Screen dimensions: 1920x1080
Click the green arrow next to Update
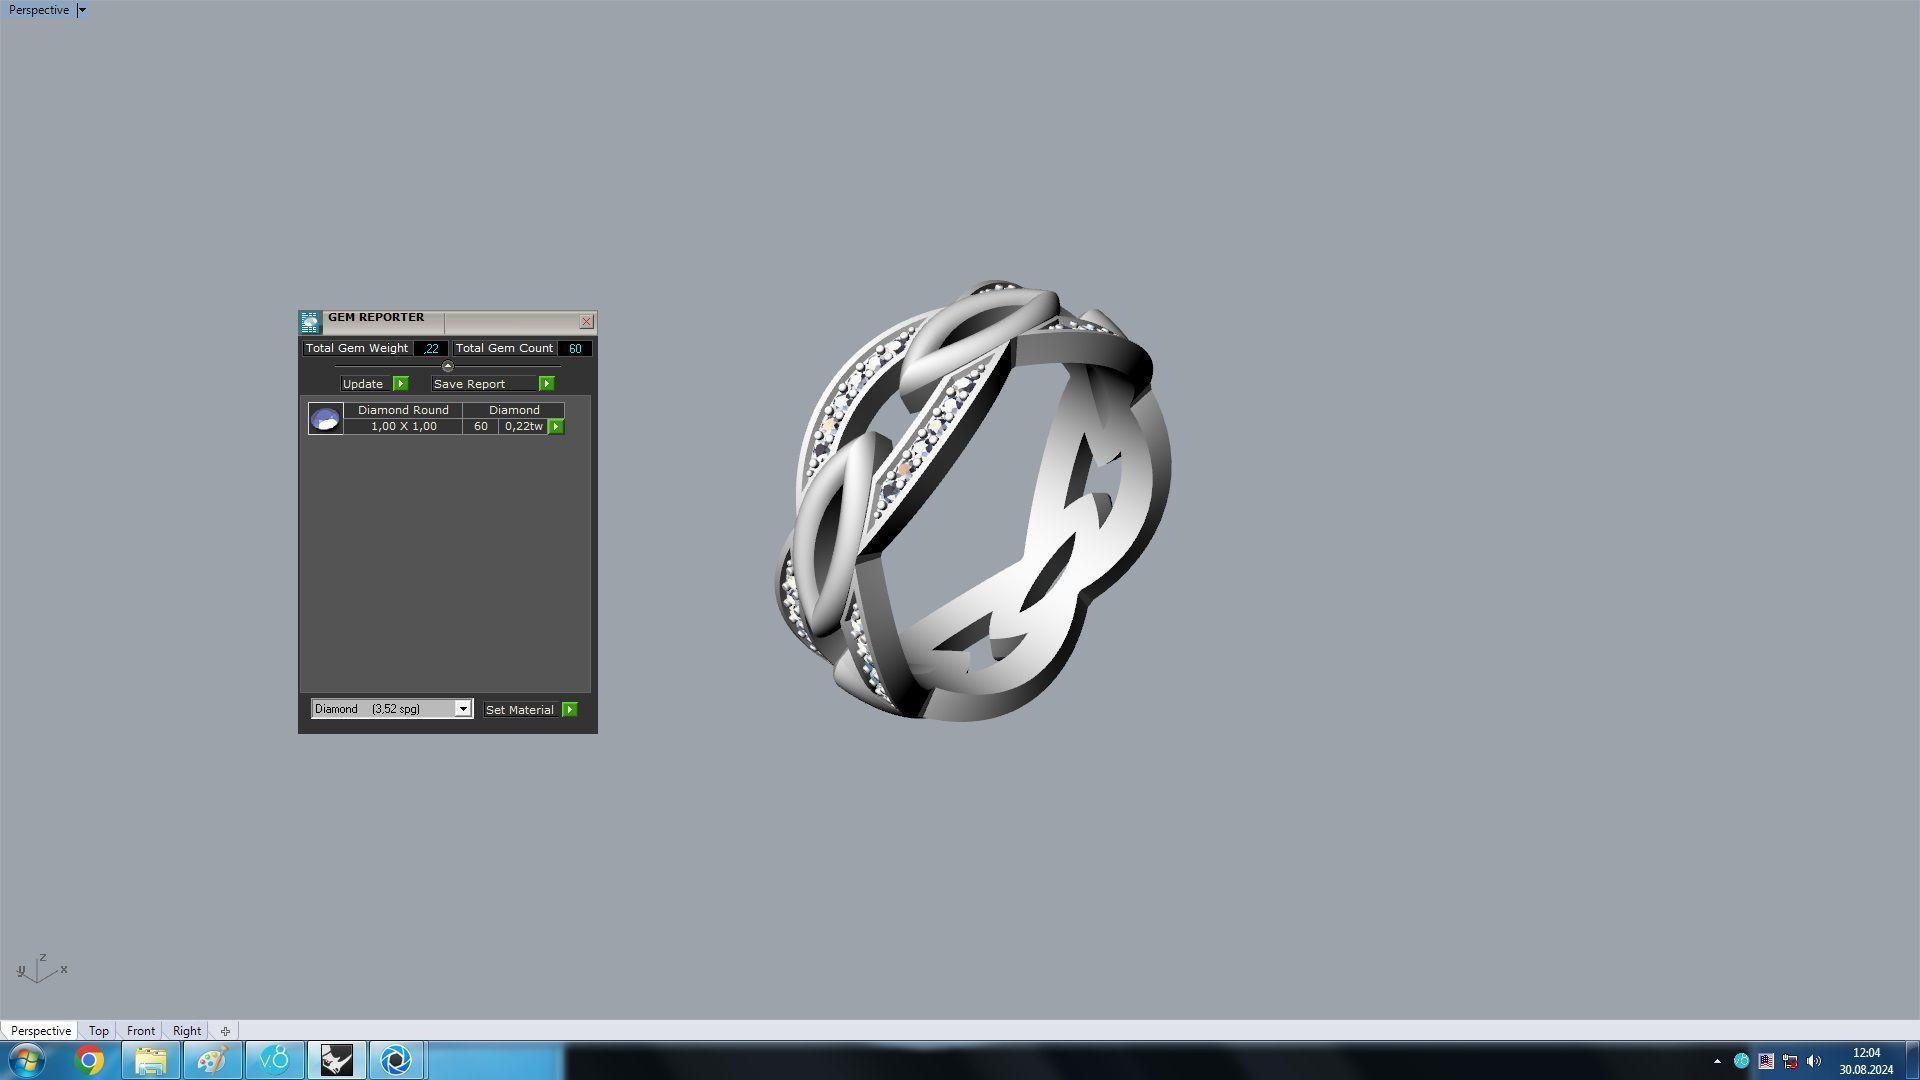coord(400,384)
